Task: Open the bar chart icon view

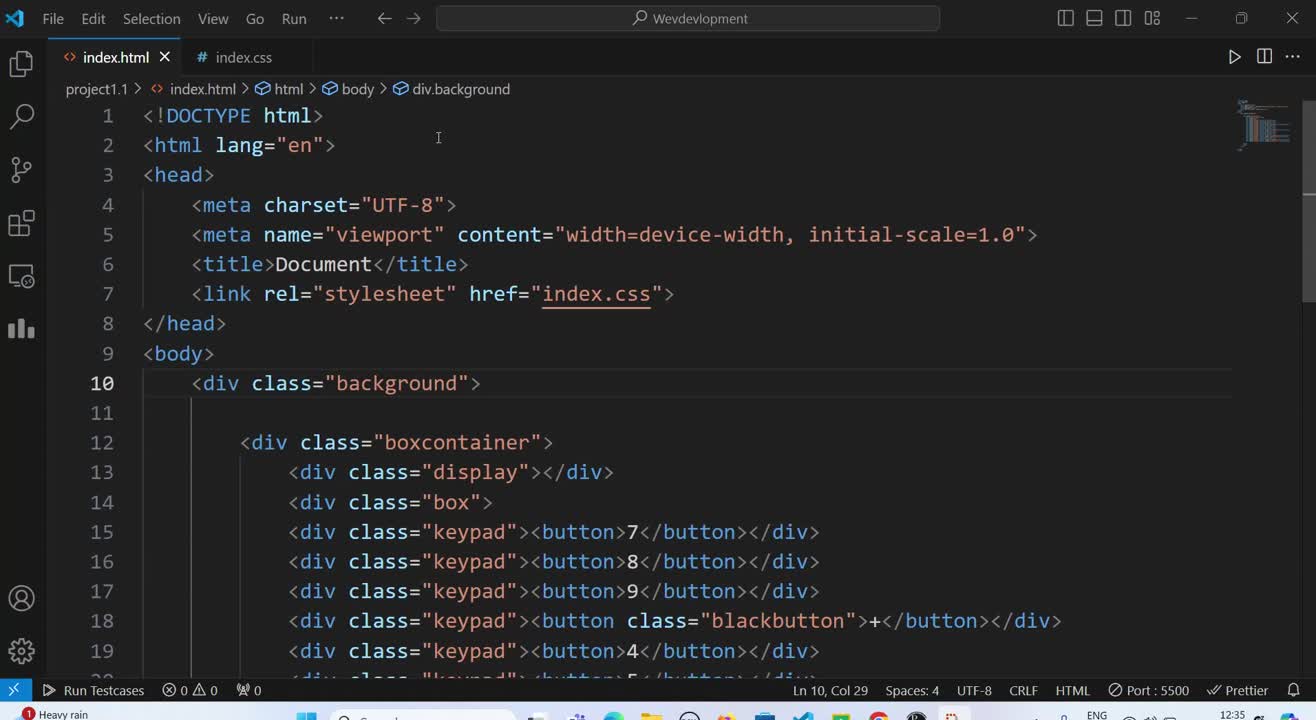Action: coord(21,328)
